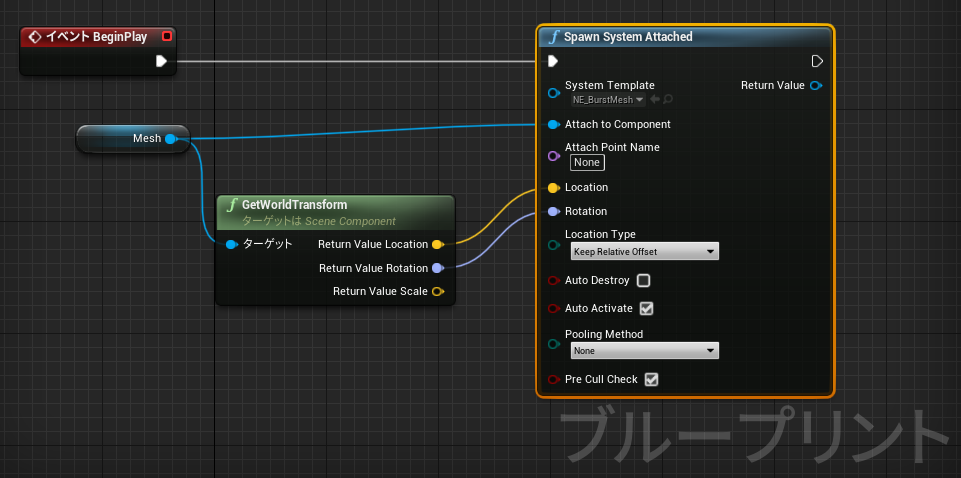Click the ターゲットは Scene Component subtitle

[319, 221]
